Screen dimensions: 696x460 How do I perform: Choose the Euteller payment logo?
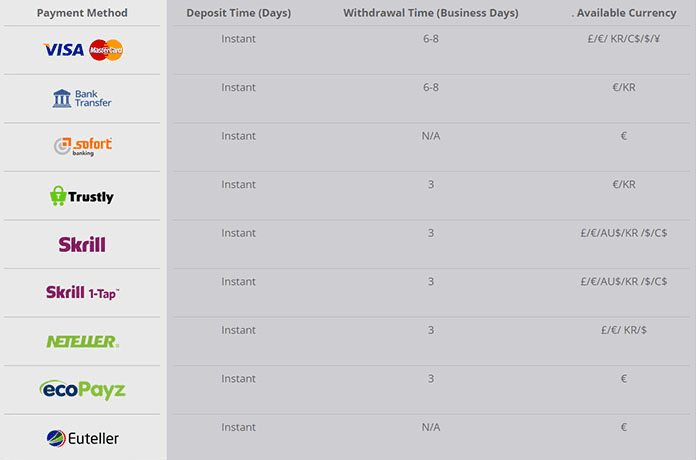coord(83,439)
